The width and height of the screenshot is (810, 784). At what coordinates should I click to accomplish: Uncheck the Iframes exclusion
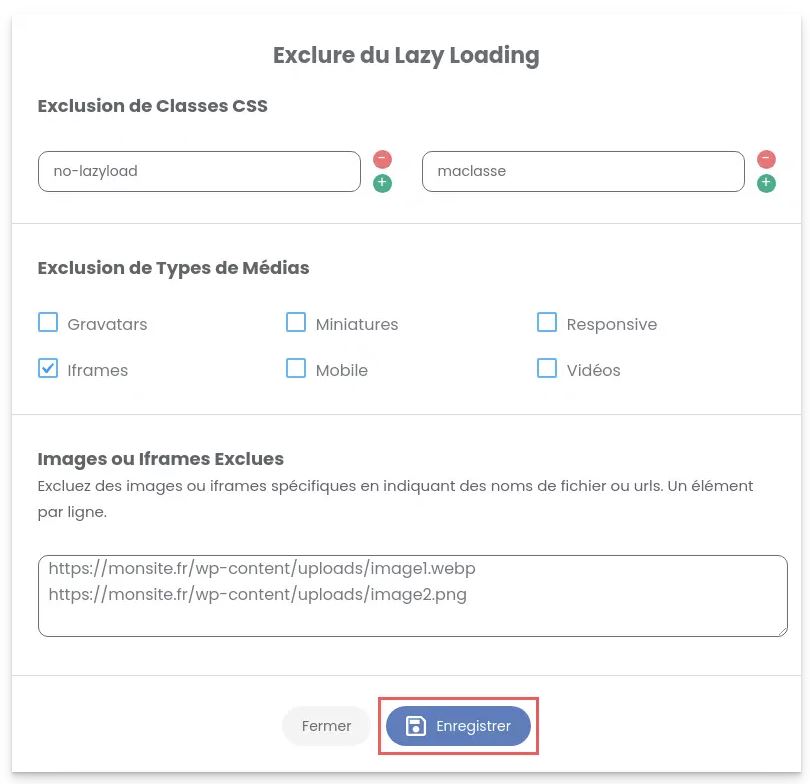48,368
